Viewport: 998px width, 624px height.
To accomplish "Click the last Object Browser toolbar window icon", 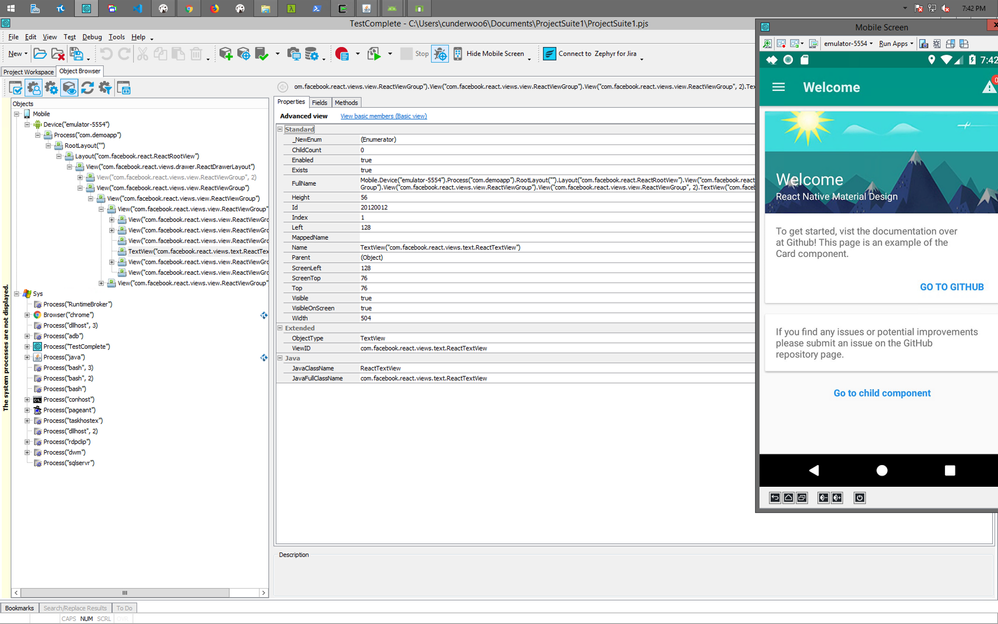I will [x=123, y=88].
